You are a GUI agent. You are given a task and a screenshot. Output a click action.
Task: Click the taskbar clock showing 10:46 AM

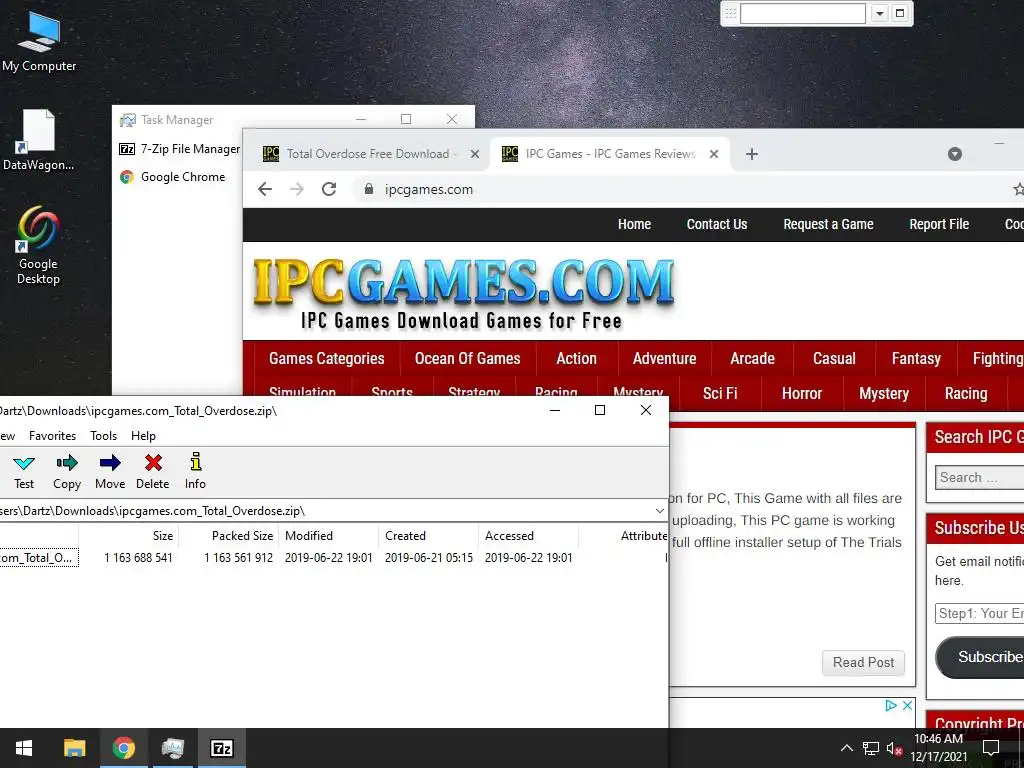click(x=938, y=748)
